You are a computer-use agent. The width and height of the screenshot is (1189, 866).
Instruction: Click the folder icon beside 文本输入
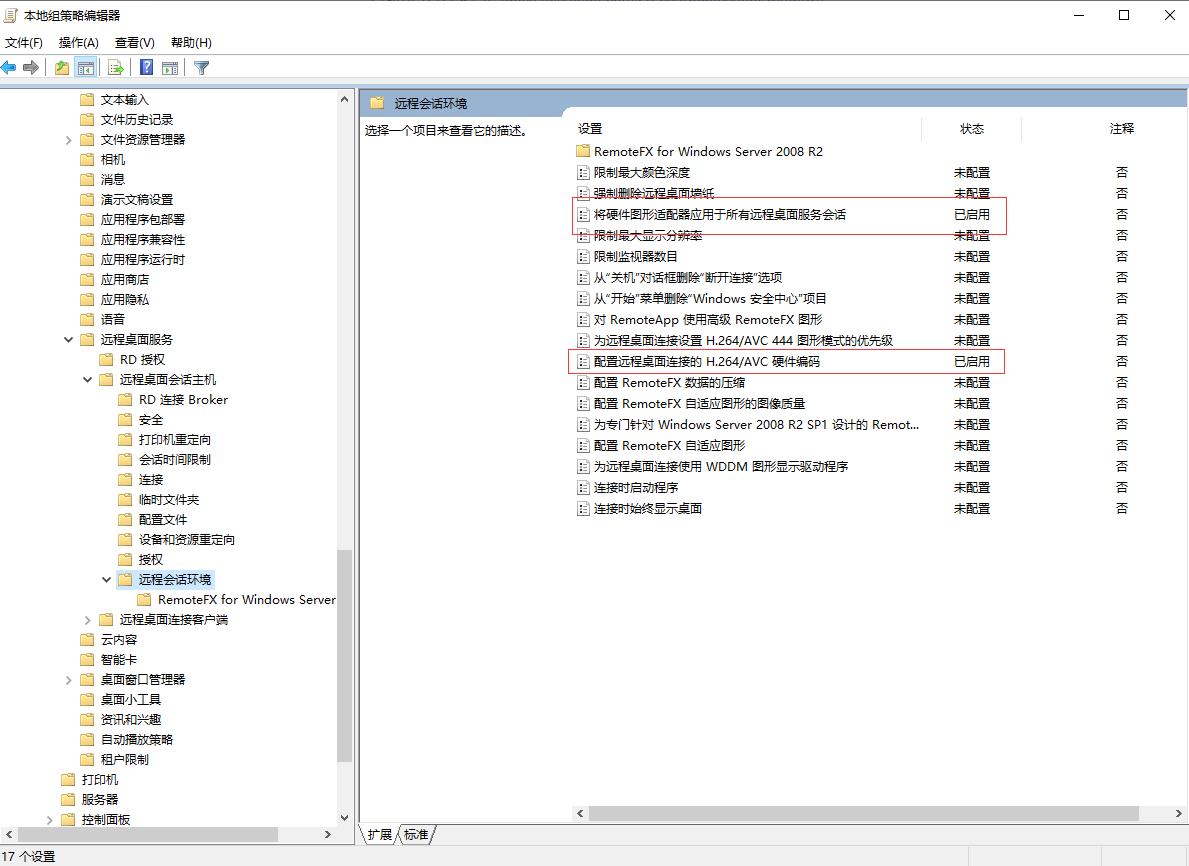(x=87, y=99)
